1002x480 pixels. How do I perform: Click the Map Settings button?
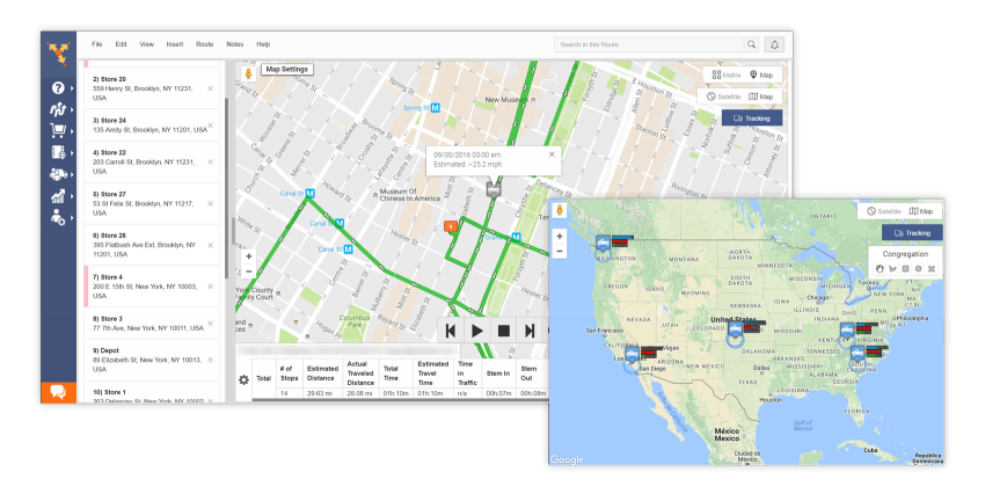click(x=287, y=69)
